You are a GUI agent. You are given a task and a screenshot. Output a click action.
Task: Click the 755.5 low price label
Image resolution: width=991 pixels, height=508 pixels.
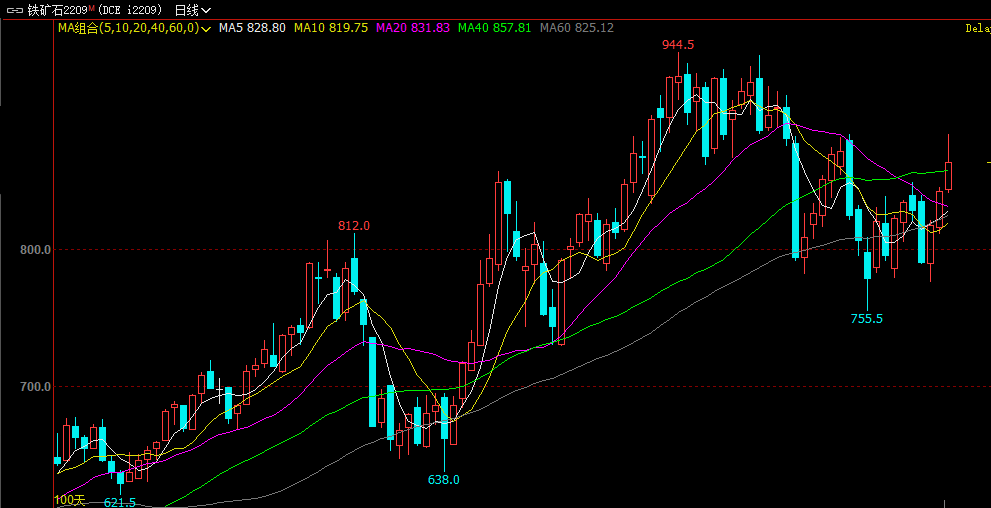(x=866, y=319)
